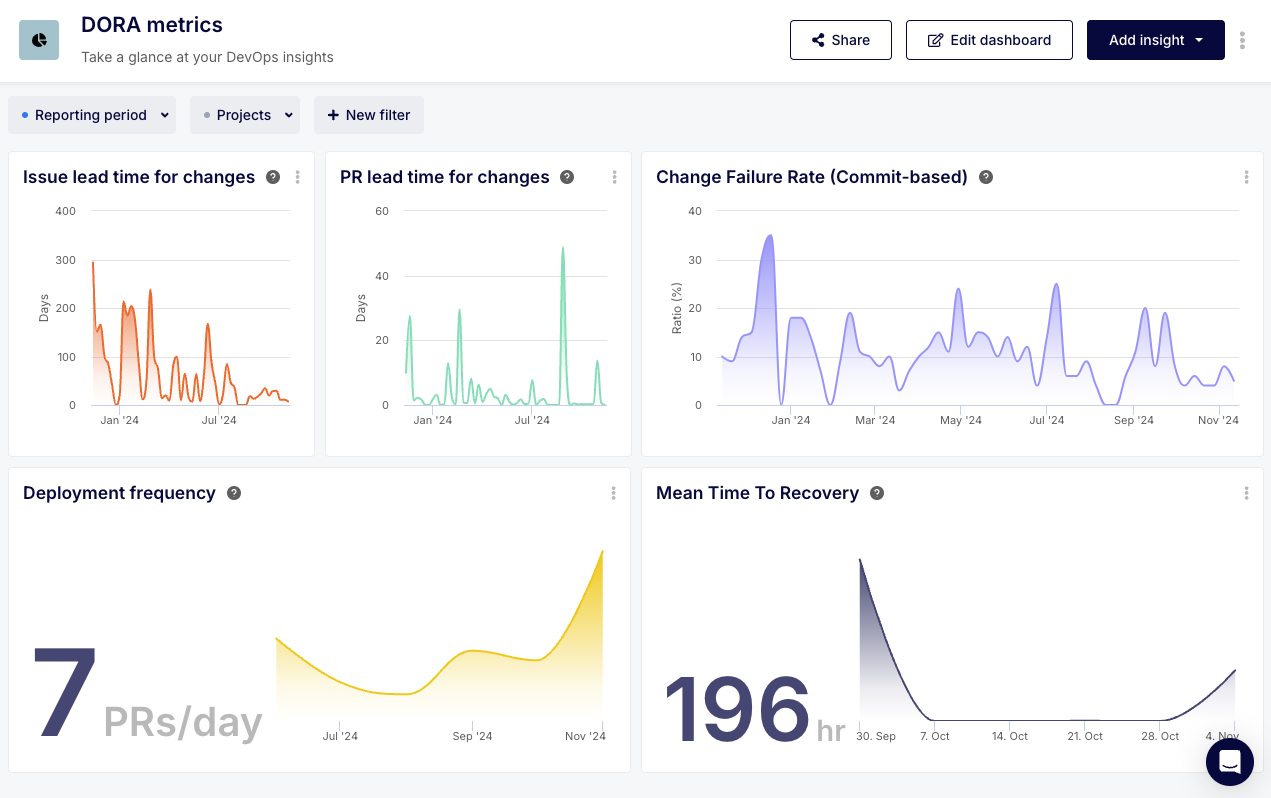This screenshot has width=1271, height=798.
Task: Open the Add insight dropdown
Action: (x=1155, y=40)
